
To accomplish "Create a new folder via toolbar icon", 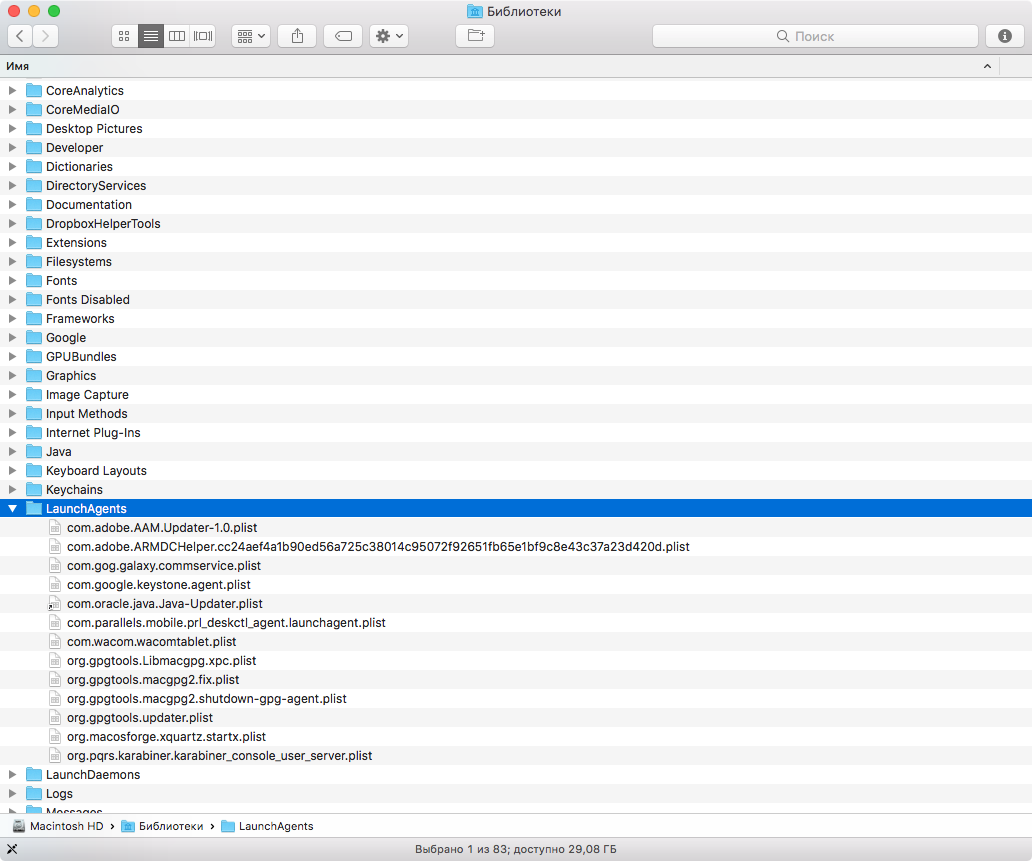I will [x=475, y=36].
